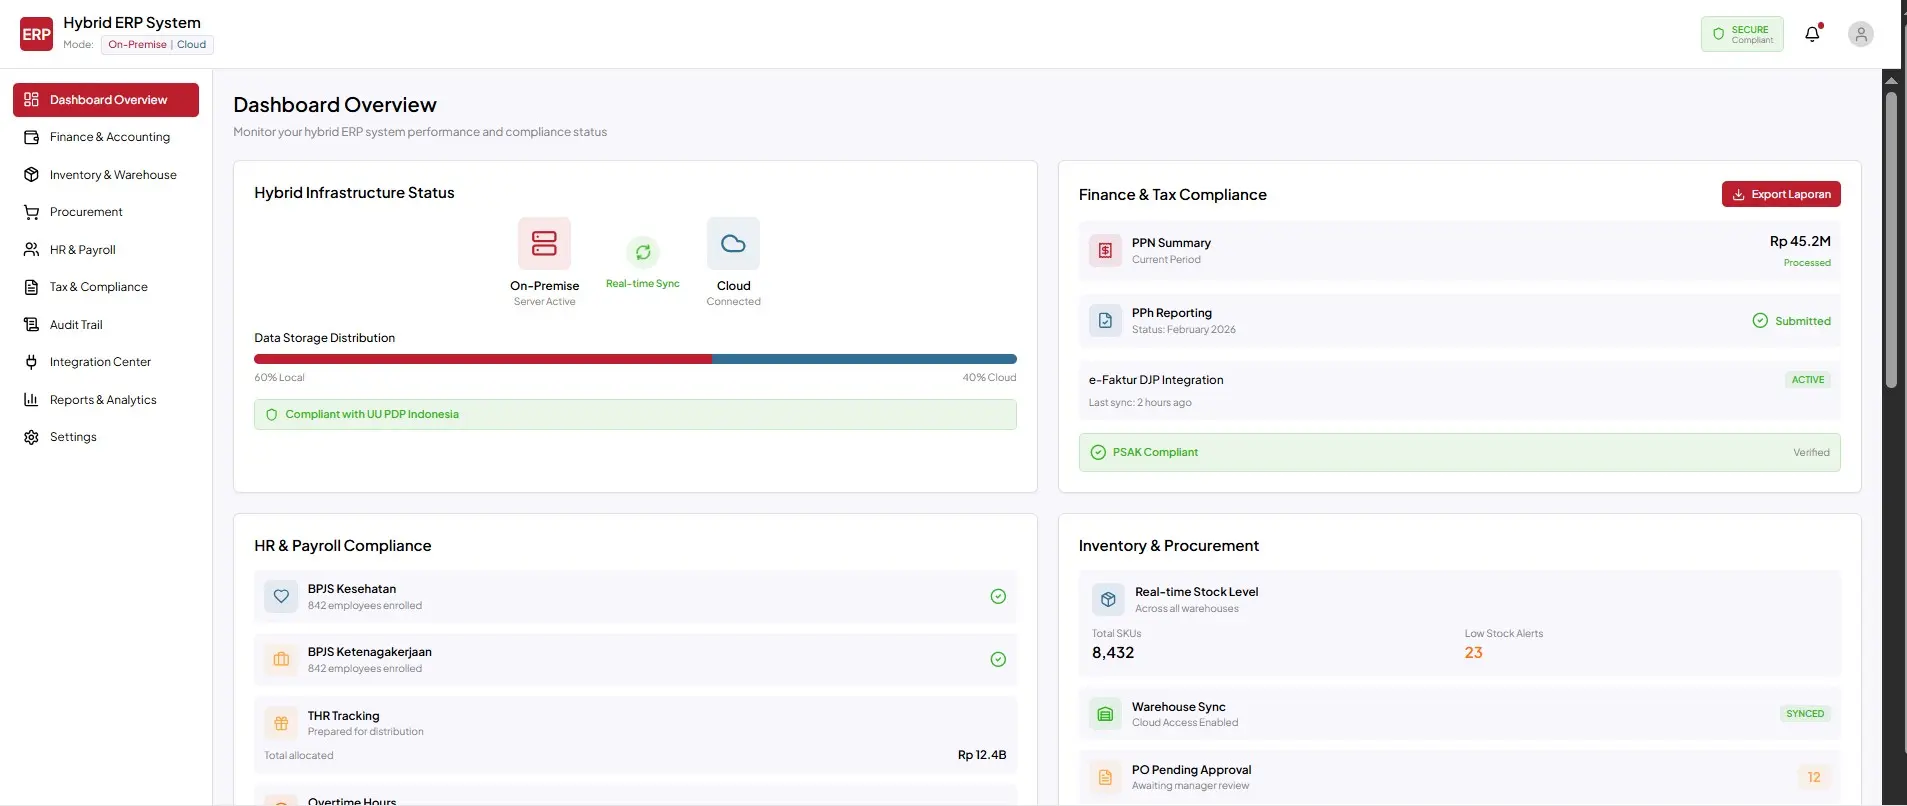The width and height of the screenshot is (1907, 806).
Task: Click the 'Hybrid Infrastructure Status' heading
Action: [354, 193]
